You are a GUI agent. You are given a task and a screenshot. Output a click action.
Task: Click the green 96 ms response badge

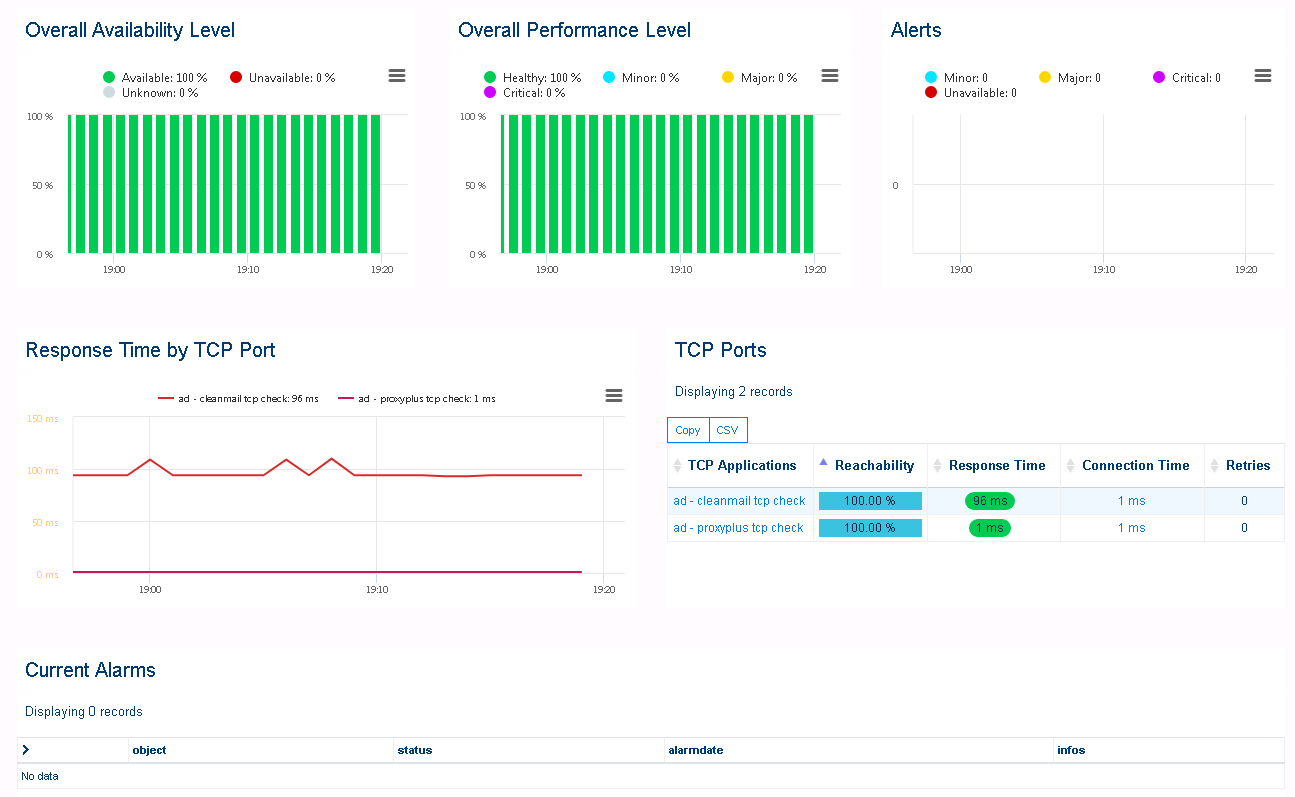click(x=989, y=500)
